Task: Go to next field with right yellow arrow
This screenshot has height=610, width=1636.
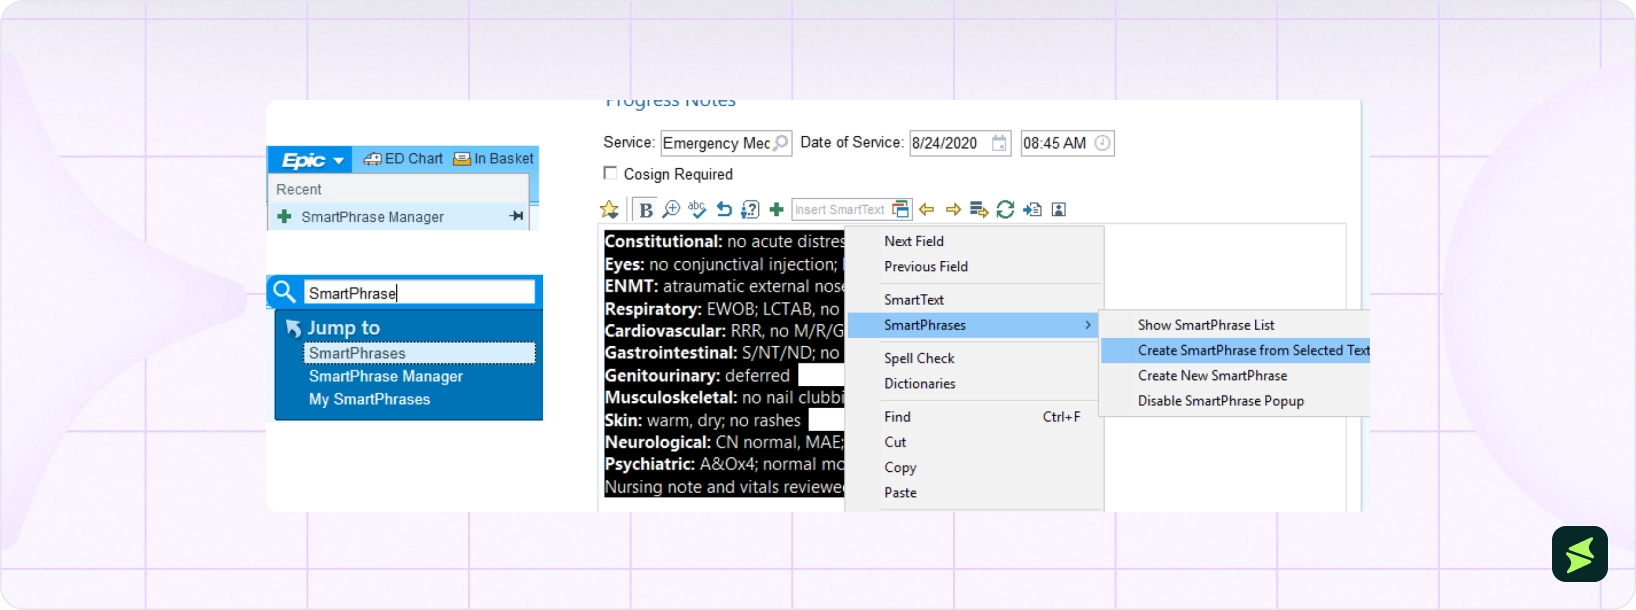Action: pyautogui.click(x=953, y=209)
